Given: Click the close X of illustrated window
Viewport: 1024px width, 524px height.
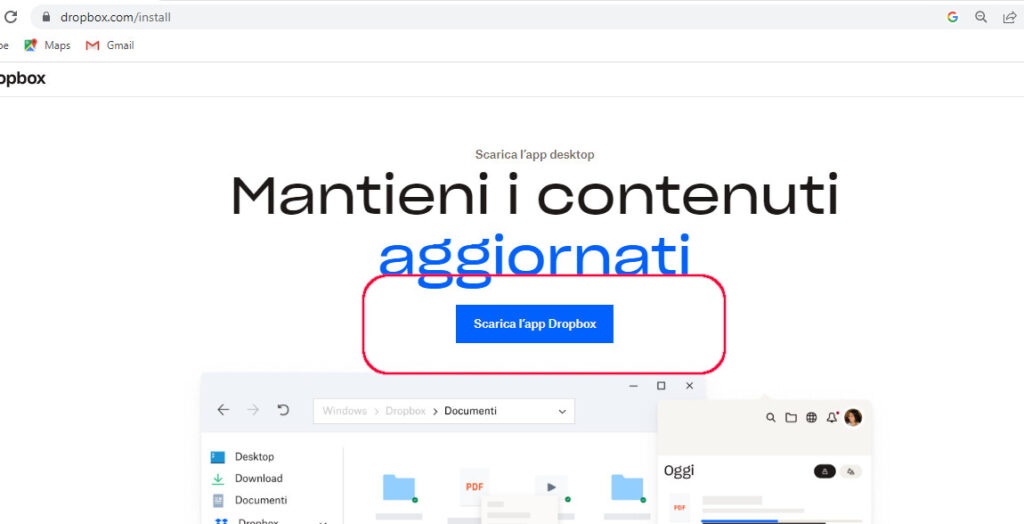Looking at the screenshot, I should pyautogui.click(x=690, y=386).
